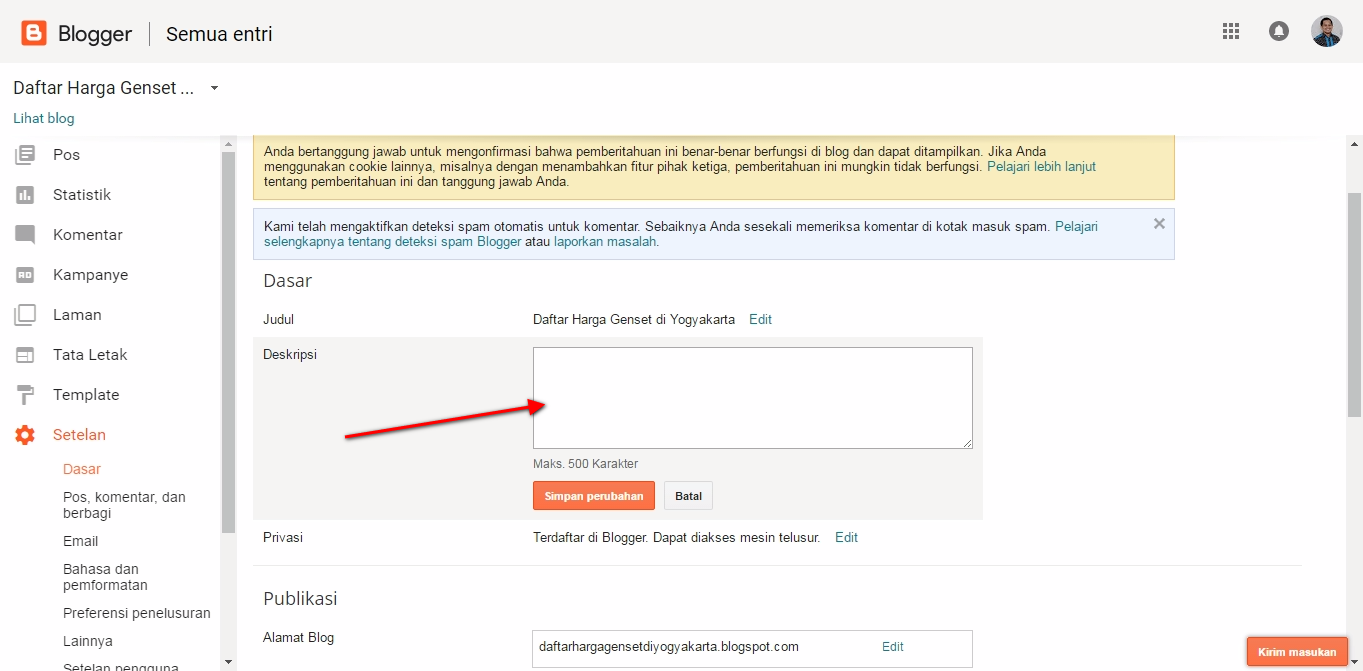Image resolution: width=1363 pixels, height=671 pixels.
Task: Click the Batal button
Action: pos(689,496)
